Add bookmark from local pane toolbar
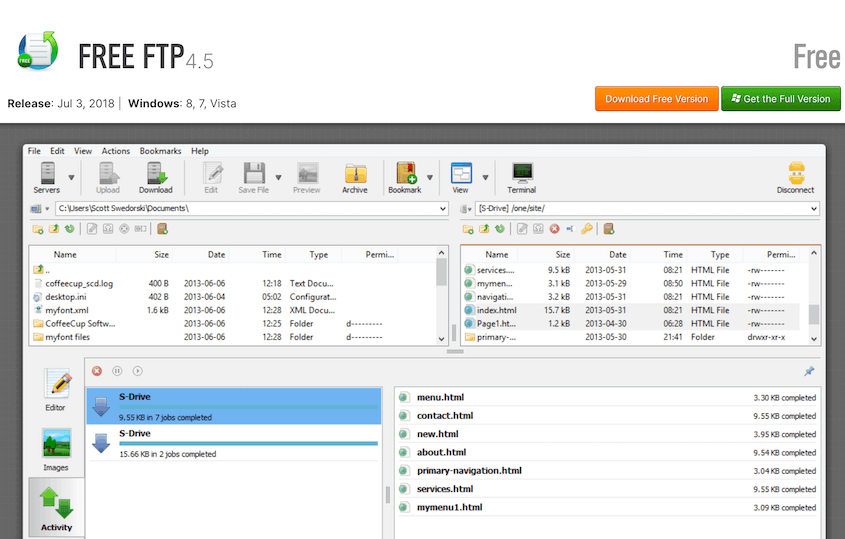 tap(162, 229)
